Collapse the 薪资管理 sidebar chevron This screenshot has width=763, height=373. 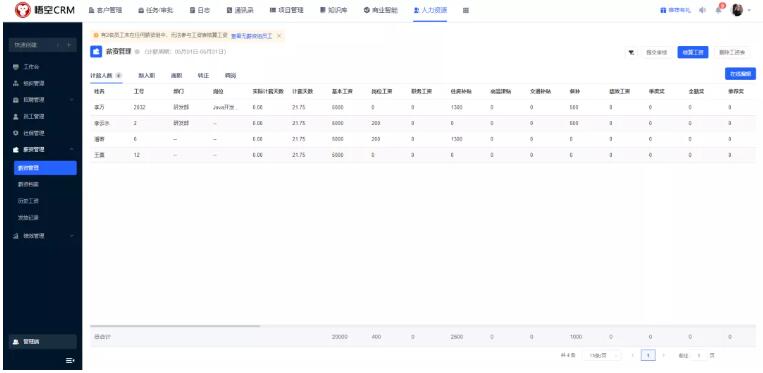[72, 149]
